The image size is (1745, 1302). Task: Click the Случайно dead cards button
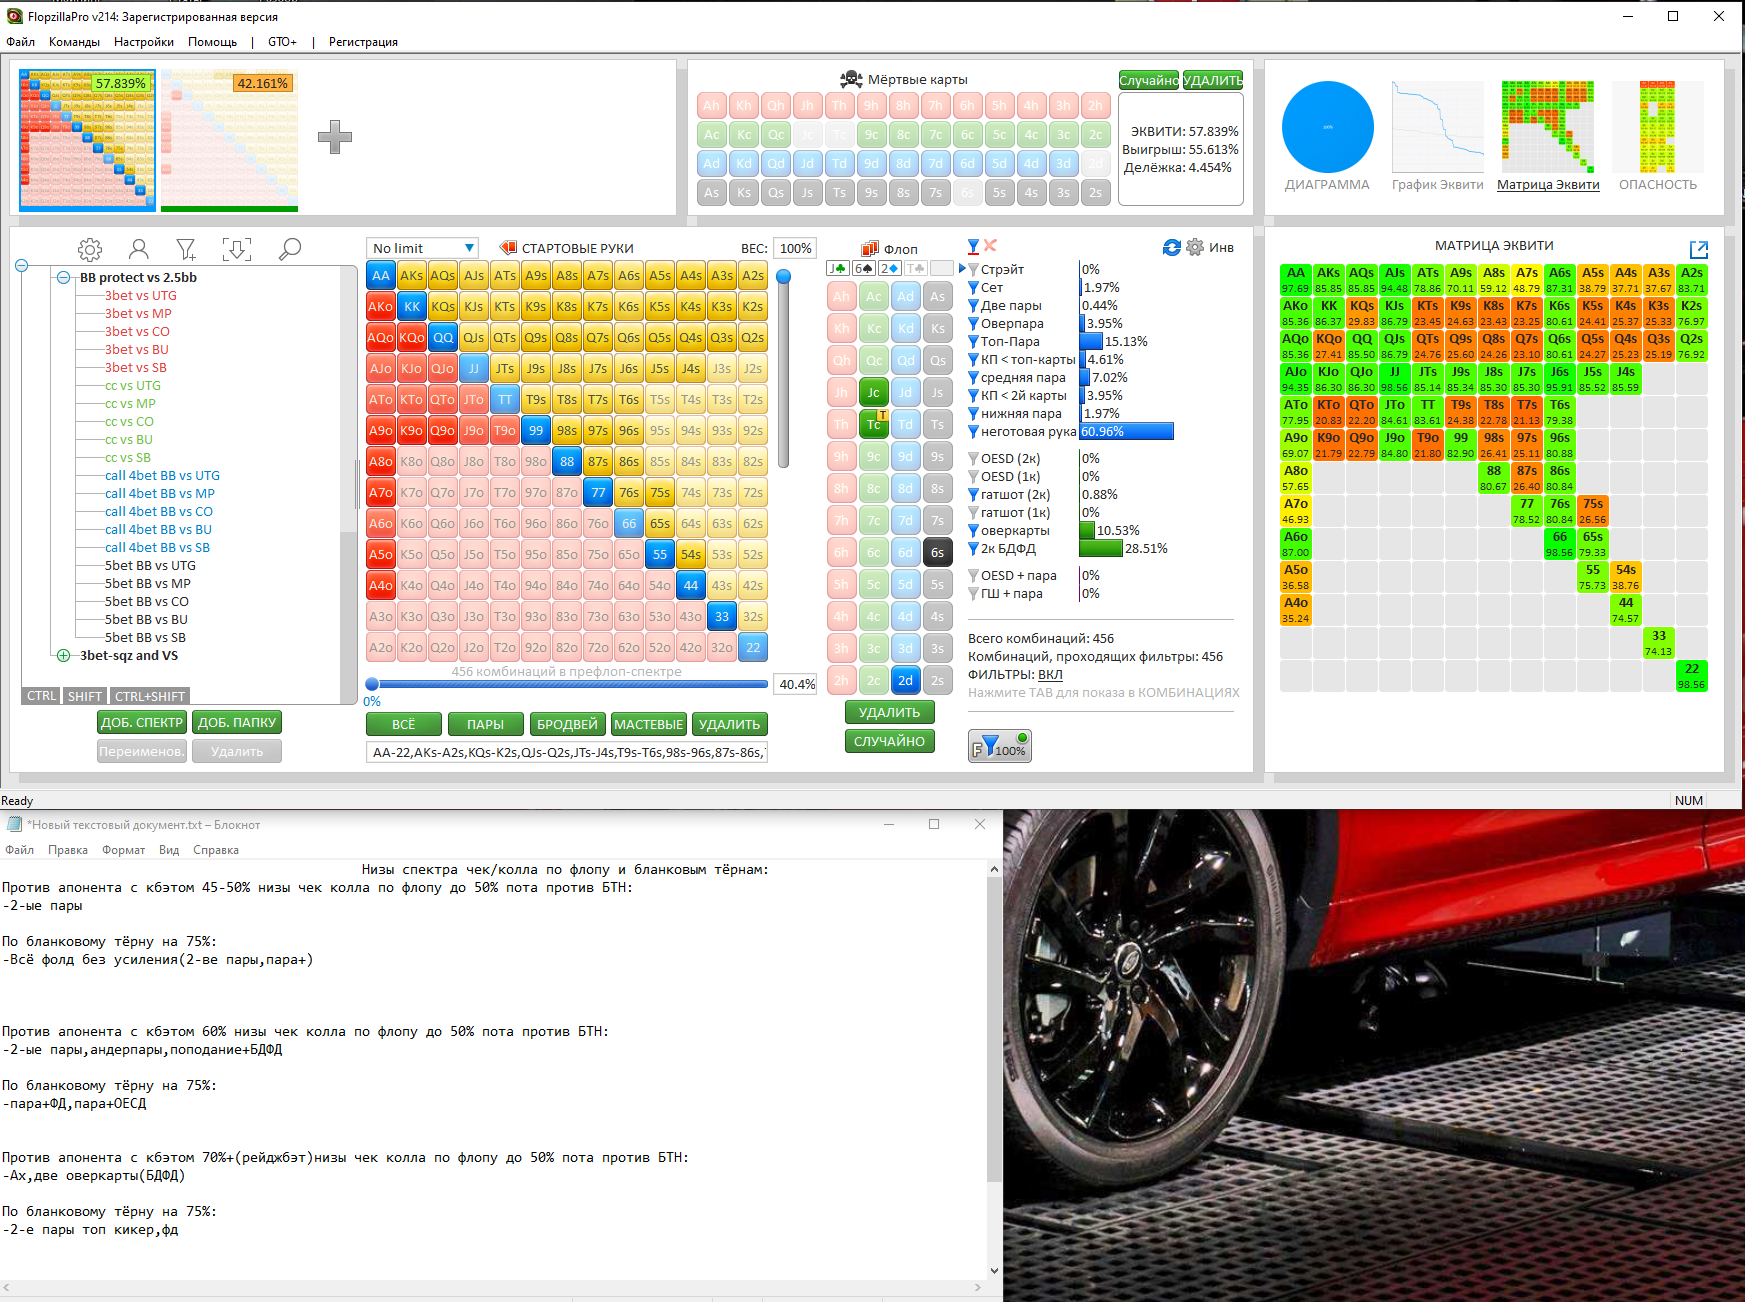[1148, 80]
